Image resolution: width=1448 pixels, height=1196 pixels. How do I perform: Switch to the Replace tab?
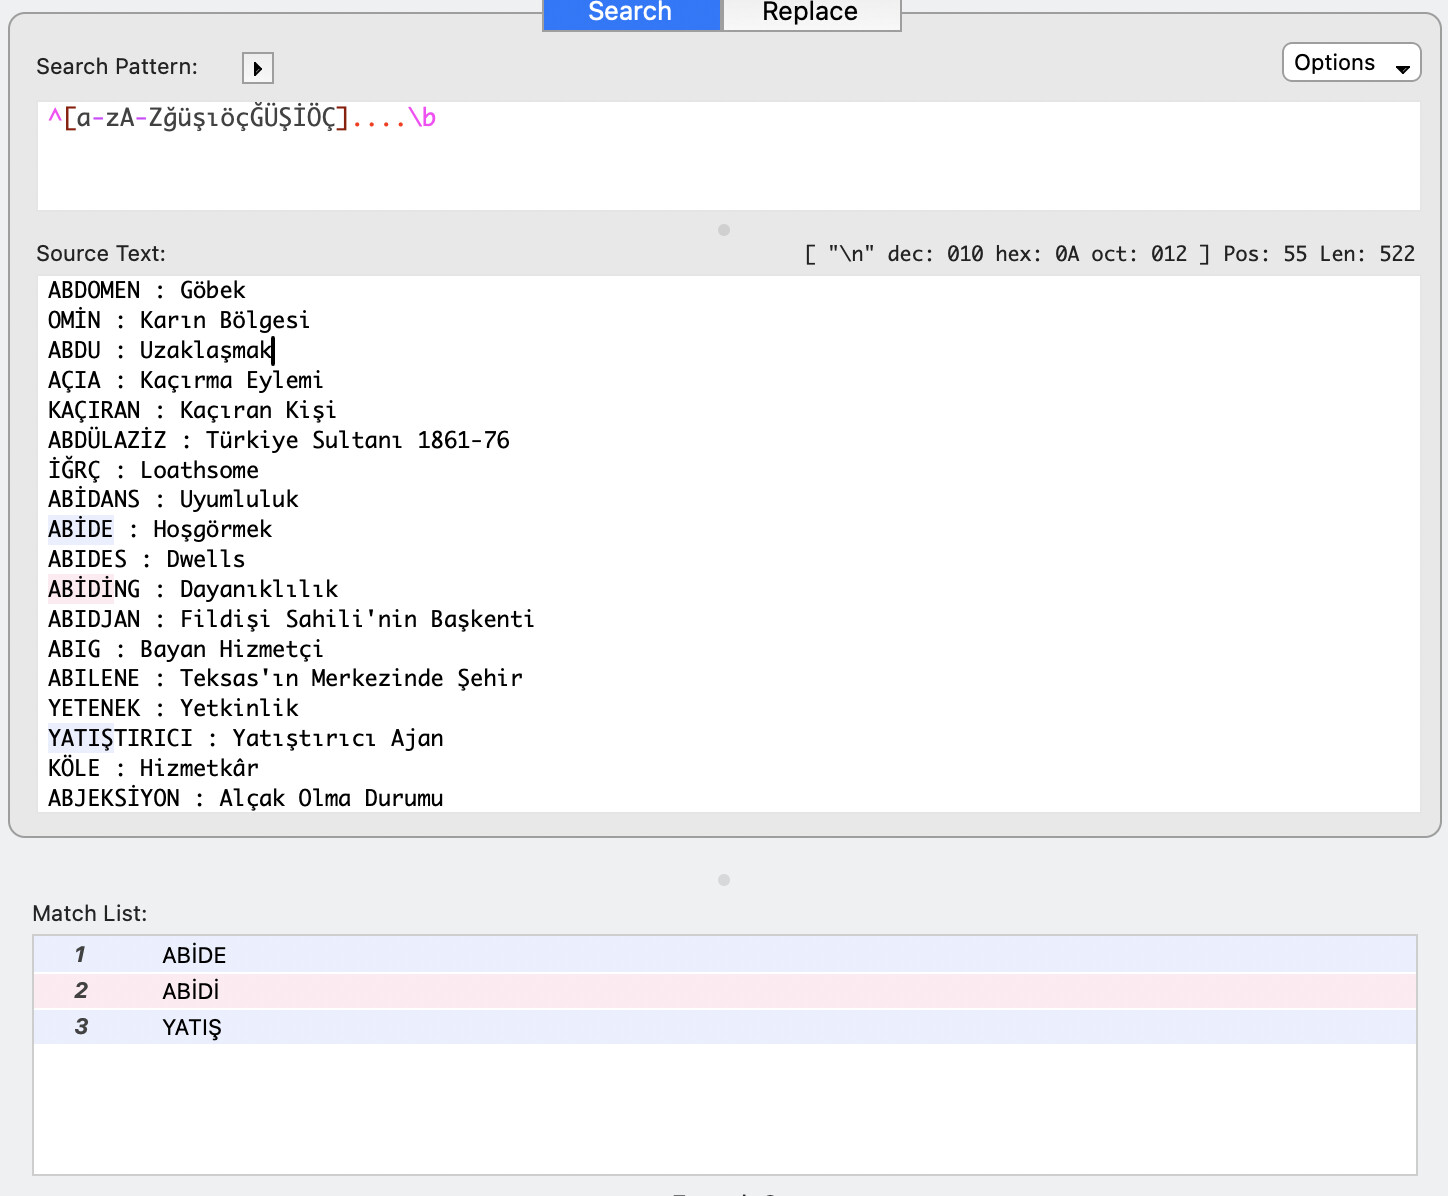tap(810, 13)
